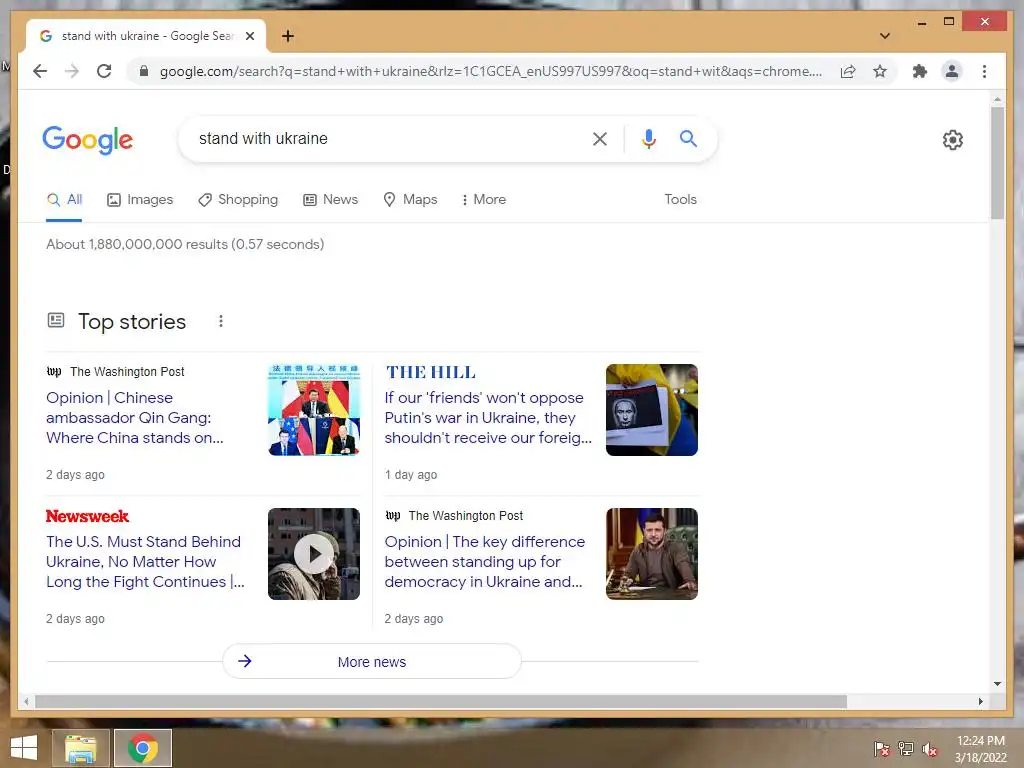Click the Chinese ambassador article thumbnail
The width and height of the screenshot is (1024, 768).
point(314,409)
